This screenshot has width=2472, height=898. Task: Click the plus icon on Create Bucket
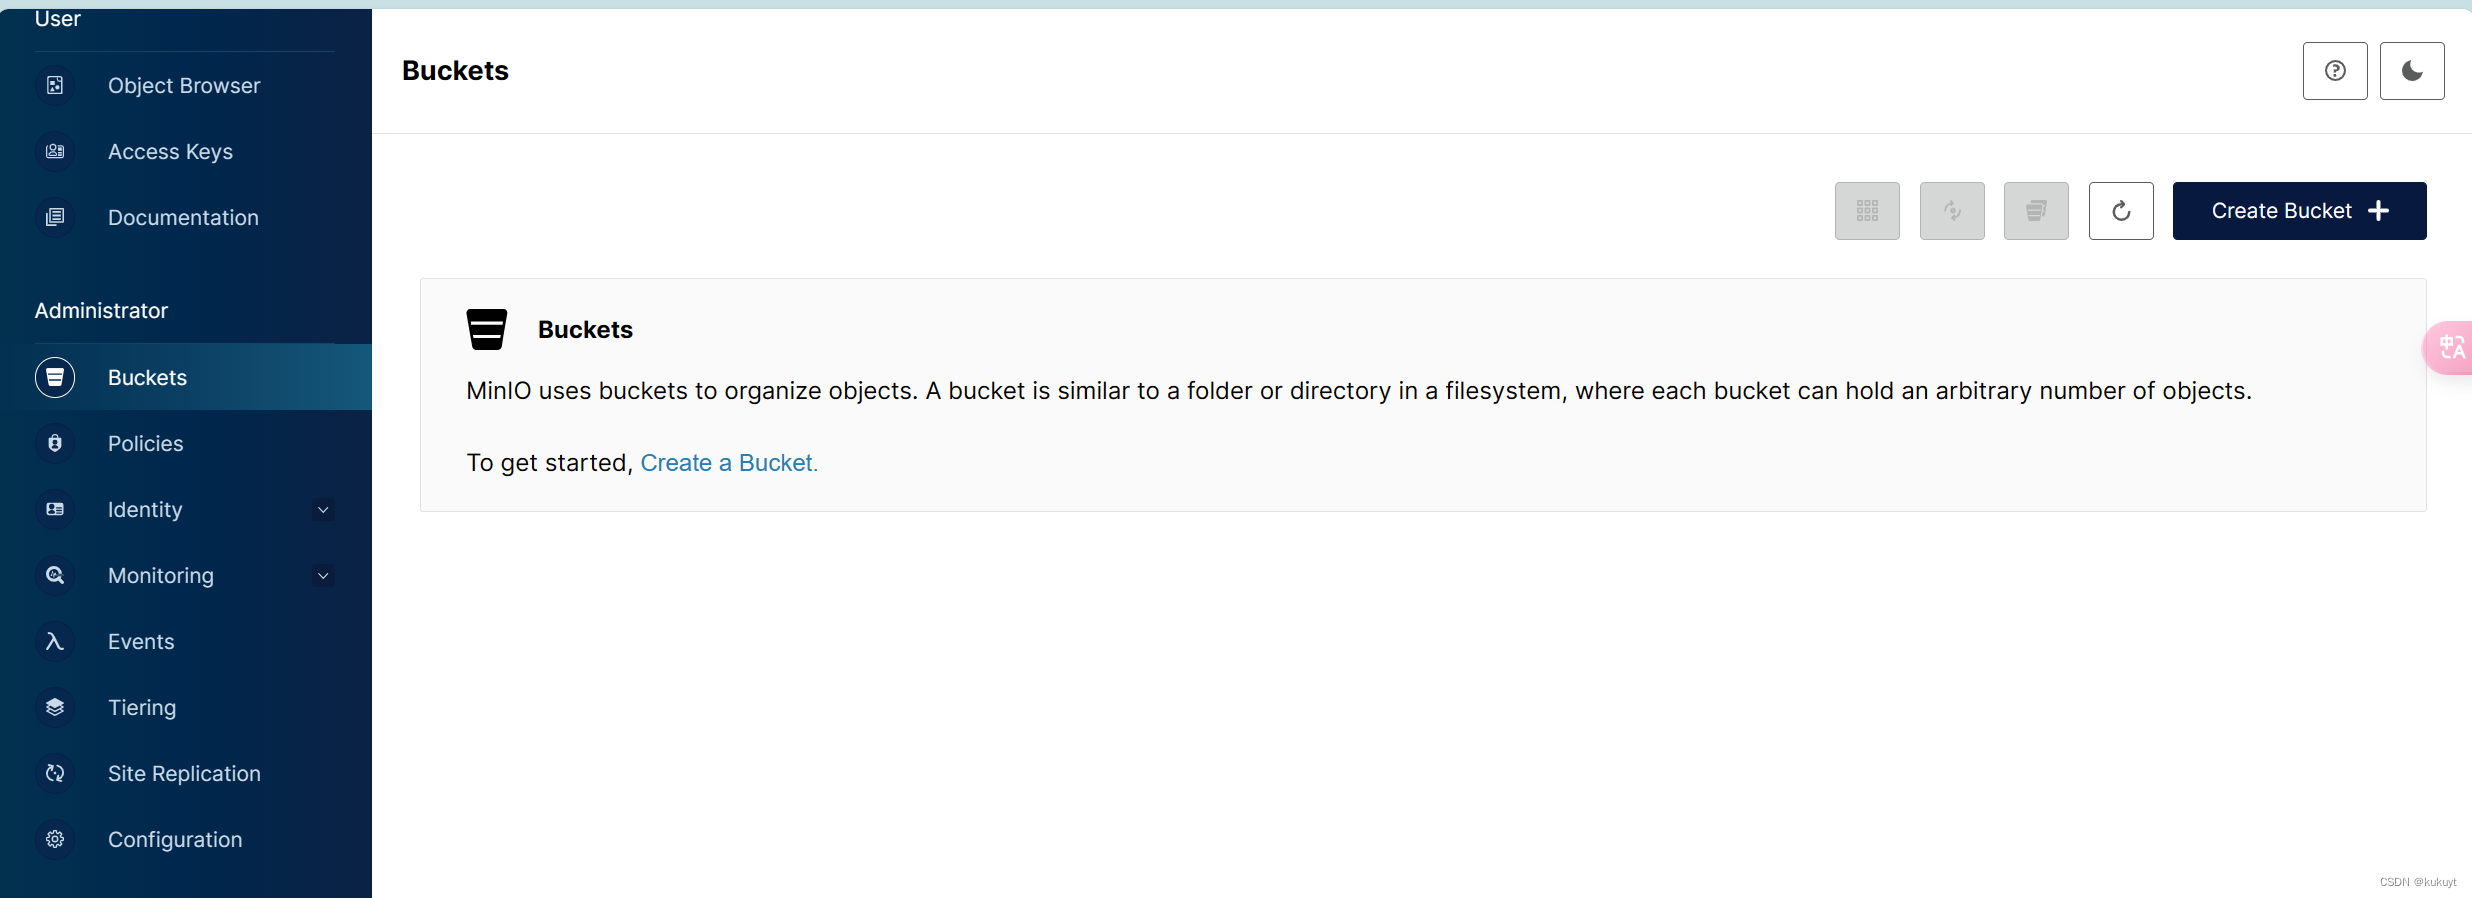(x=2379, y=211)
